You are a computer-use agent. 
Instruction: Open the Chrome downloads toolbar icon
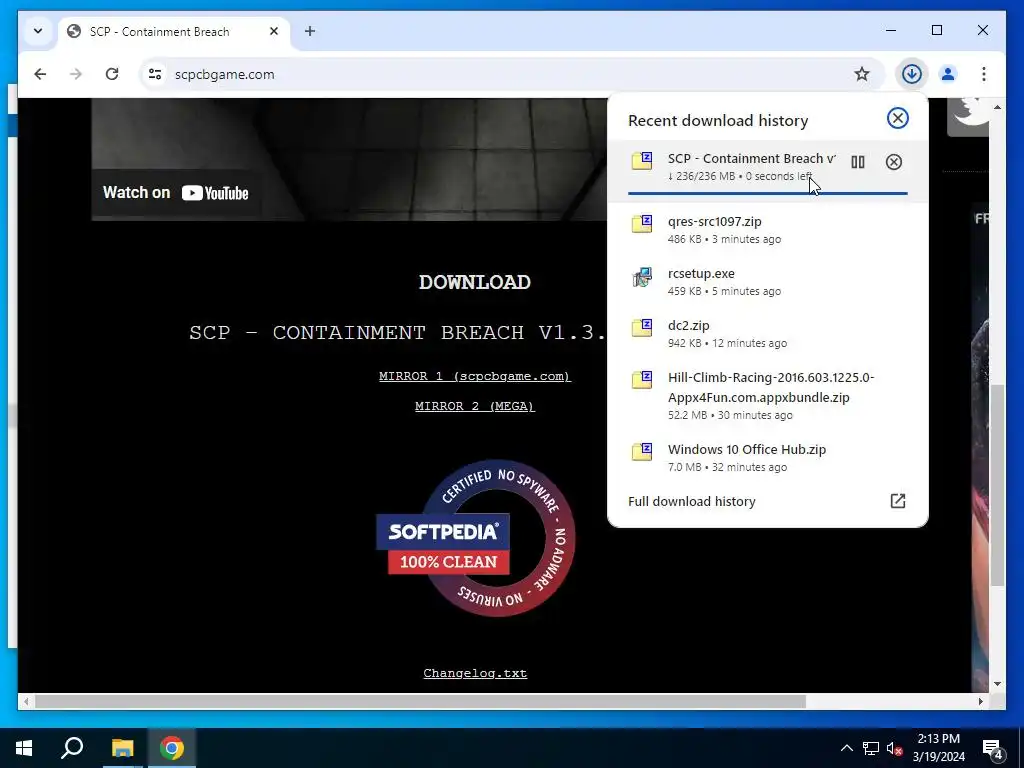[911, 74]
